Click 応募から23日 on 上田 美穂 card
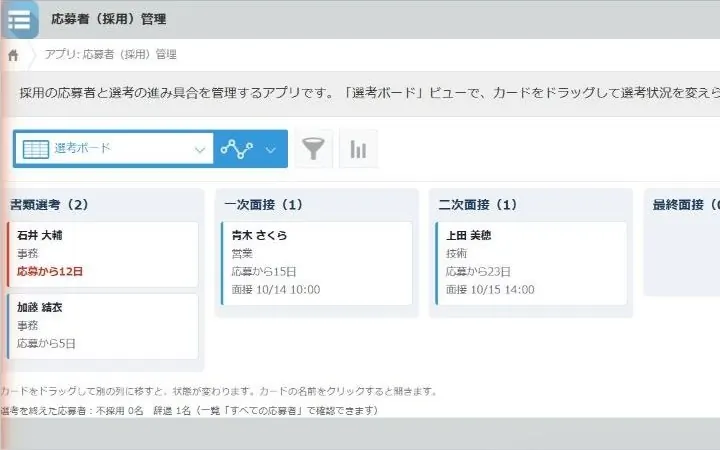This screenshot has height=450, width=720. (x=478, y=271)
